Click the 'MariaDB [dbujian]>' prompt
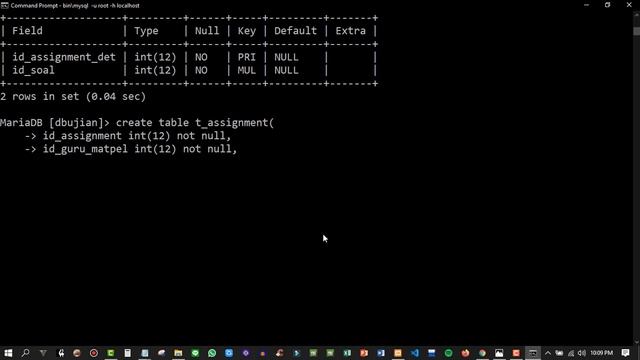This screenshot has height=360, width=640. [55, 123]
